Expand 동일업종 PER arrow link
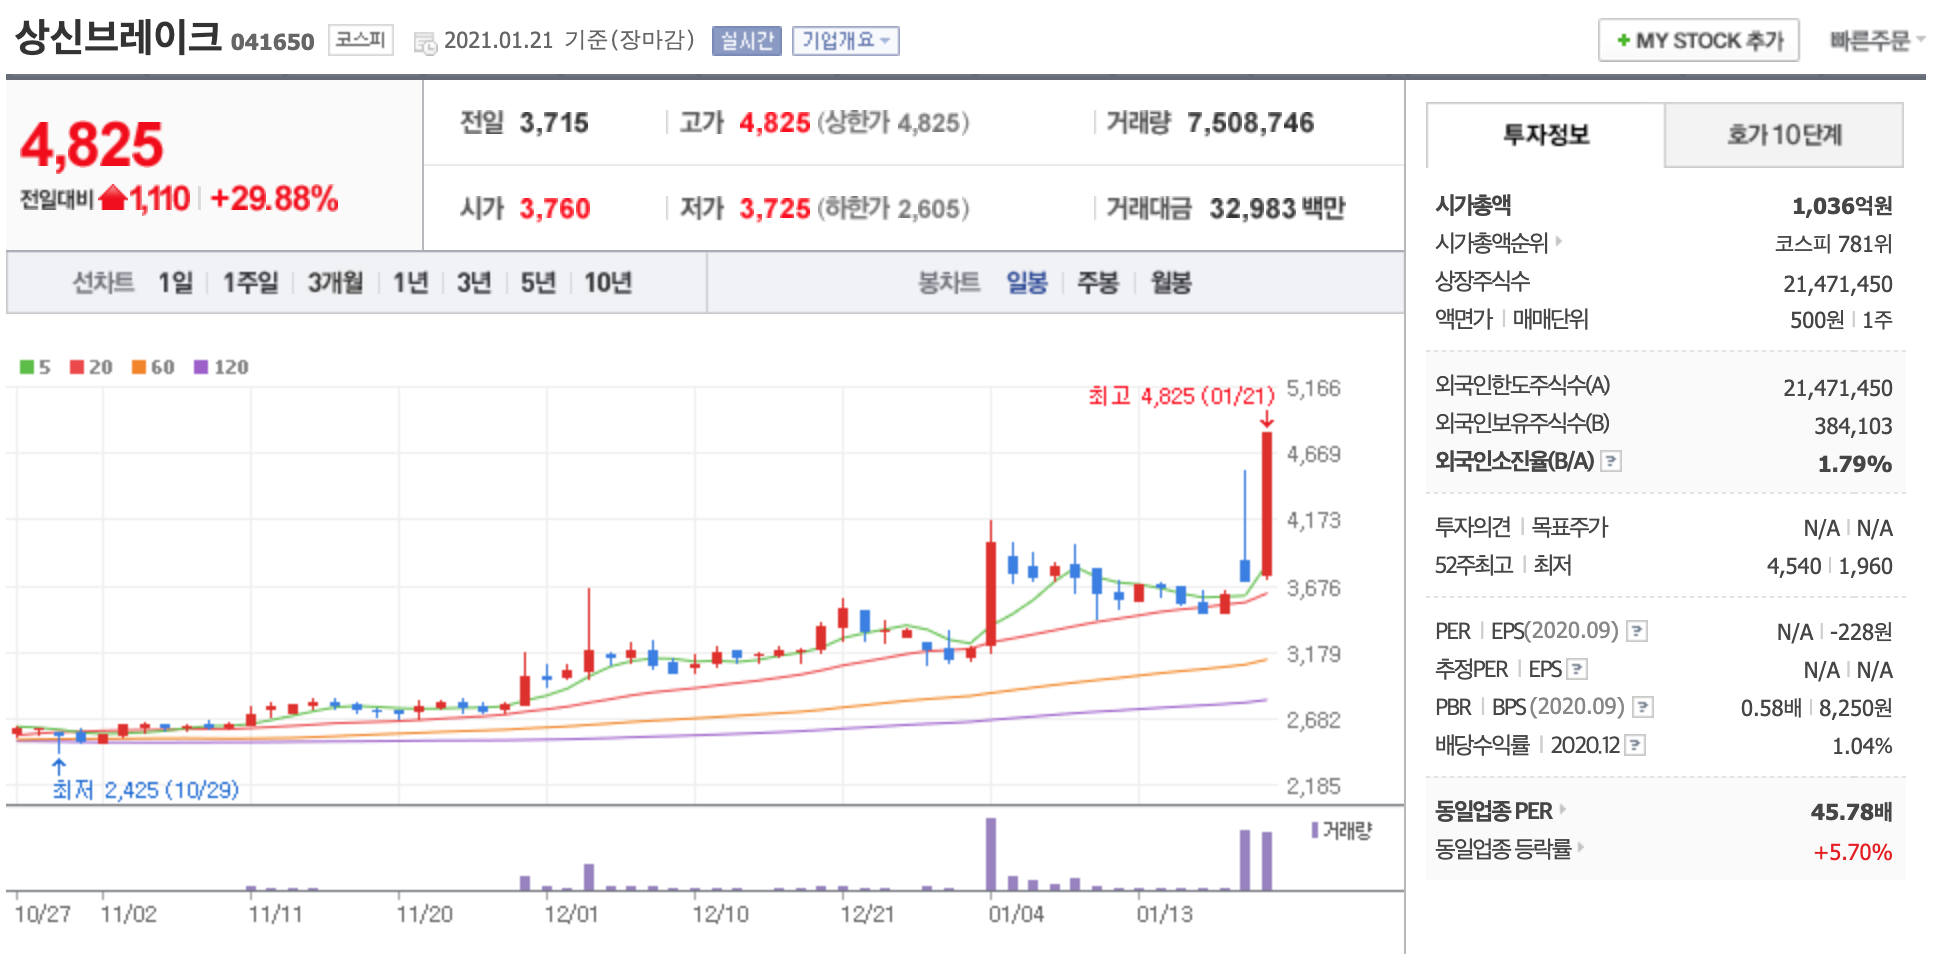Viewport: 1950px width, 954px height. point(1562,809)
